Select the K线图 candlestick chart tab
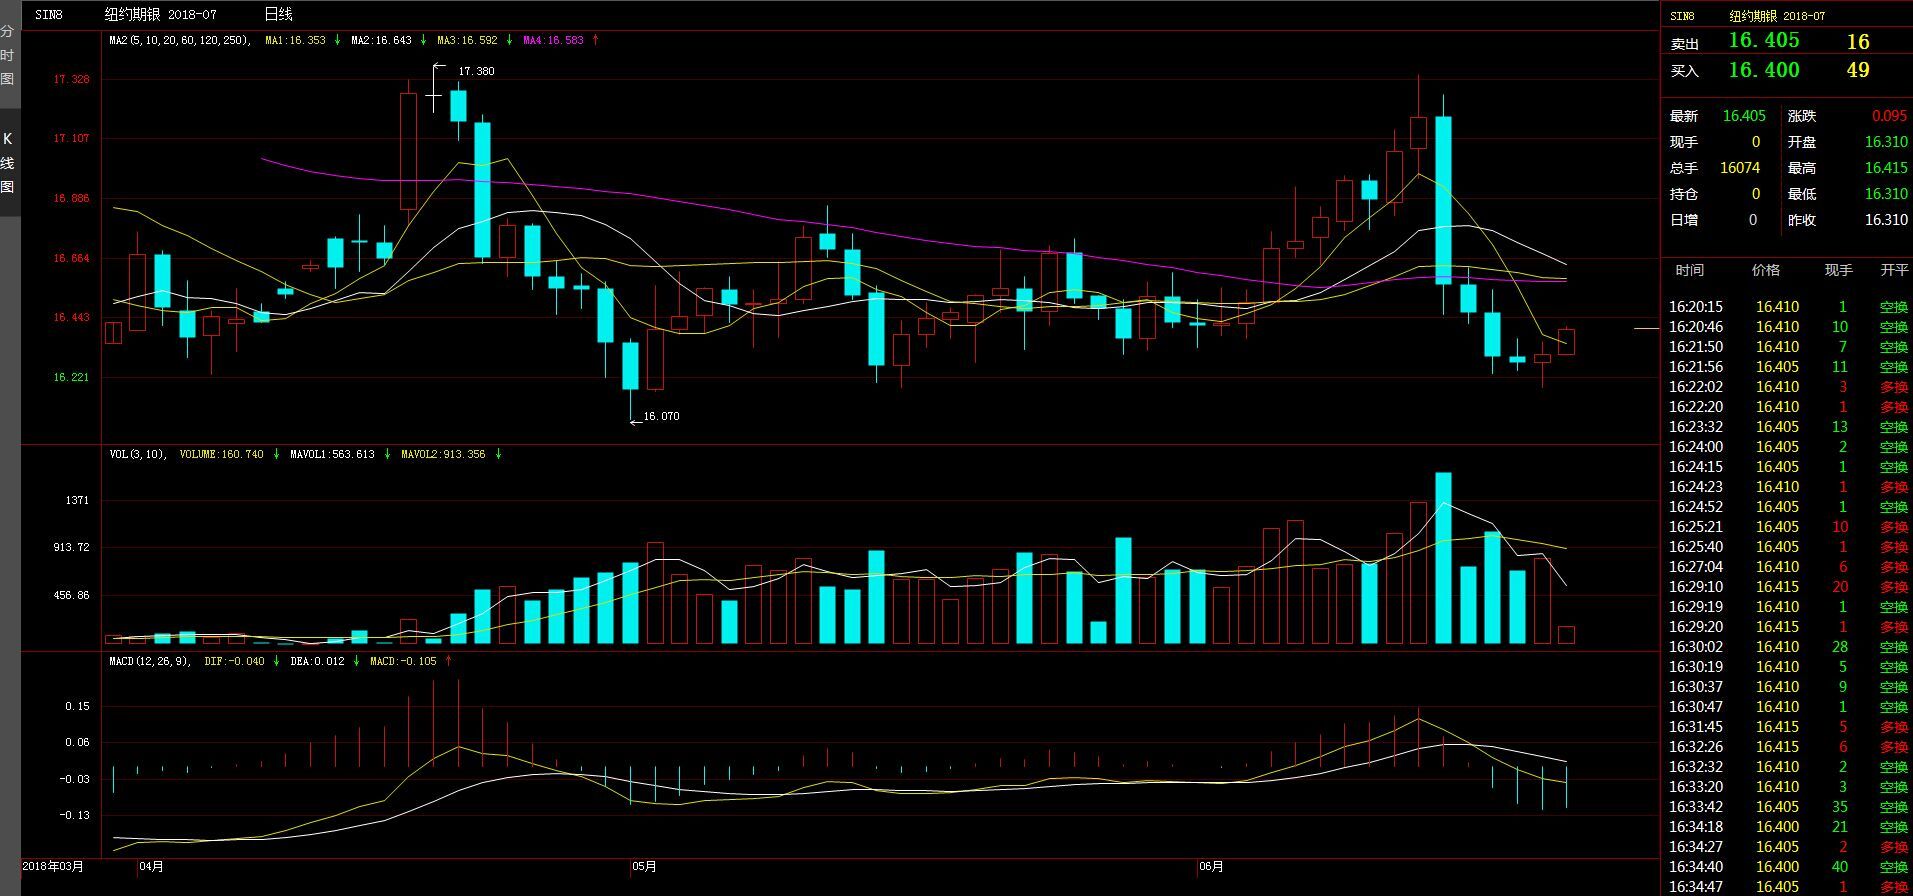Screen dimensions: 1913x896 point(8,162)
